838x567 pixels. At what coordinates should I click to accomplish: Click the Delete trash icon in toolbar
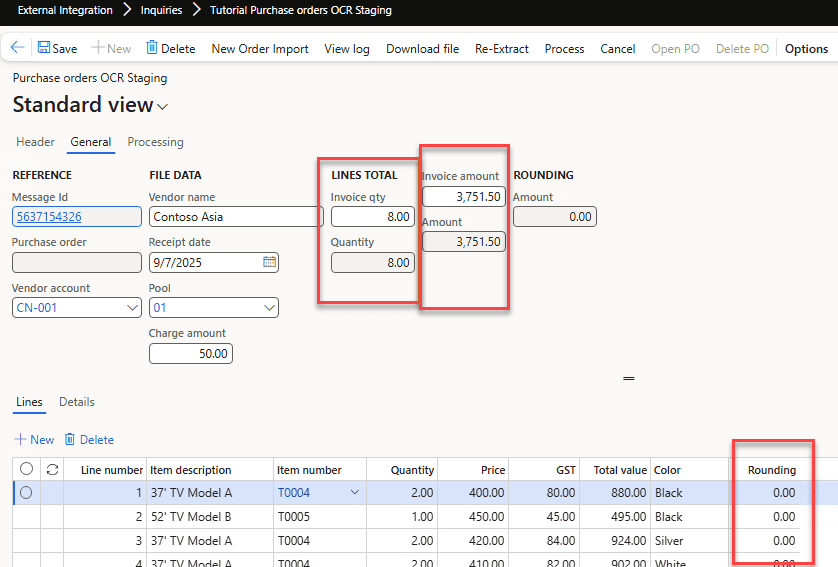click(152, 48)
